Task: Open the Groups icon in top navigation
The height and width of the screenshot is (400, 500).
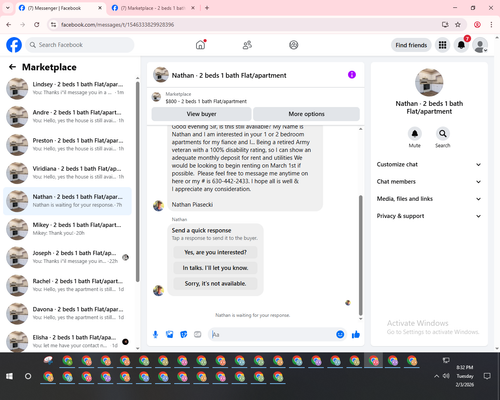Action: click(294, 45)
